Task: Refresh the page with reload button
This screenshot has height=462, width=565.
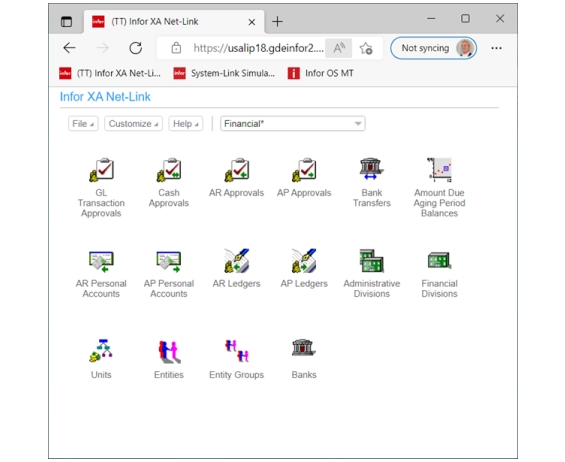Action: click(135, 48)
